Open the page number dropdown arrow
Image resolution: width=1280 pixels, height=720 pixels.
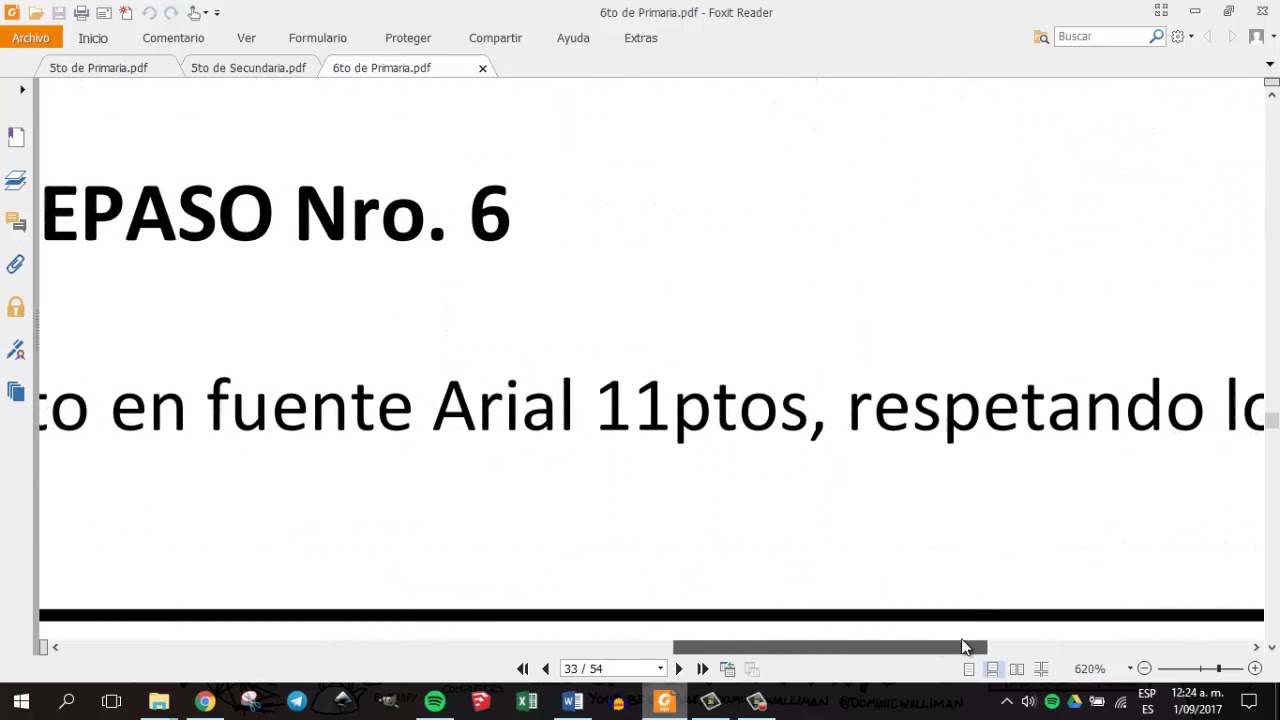coord(660,669)
